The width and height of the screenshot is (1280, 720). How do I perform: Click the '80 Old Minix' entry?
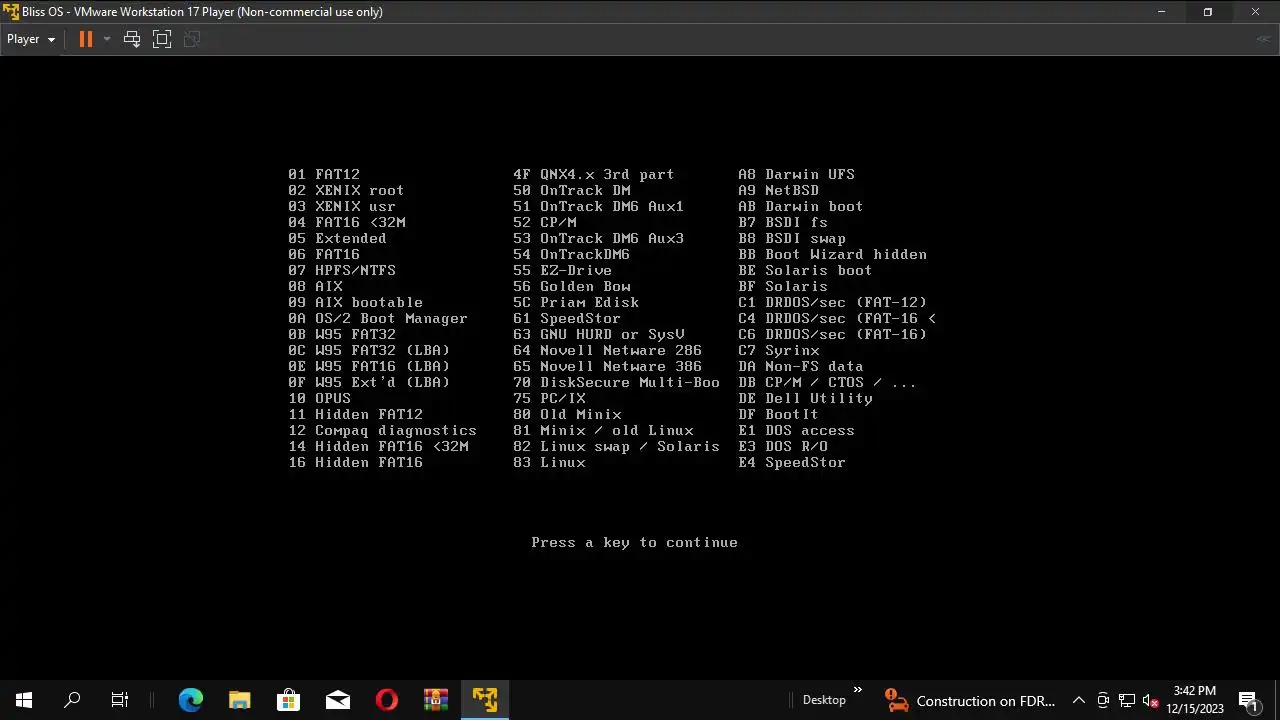[x=567, y=414]
